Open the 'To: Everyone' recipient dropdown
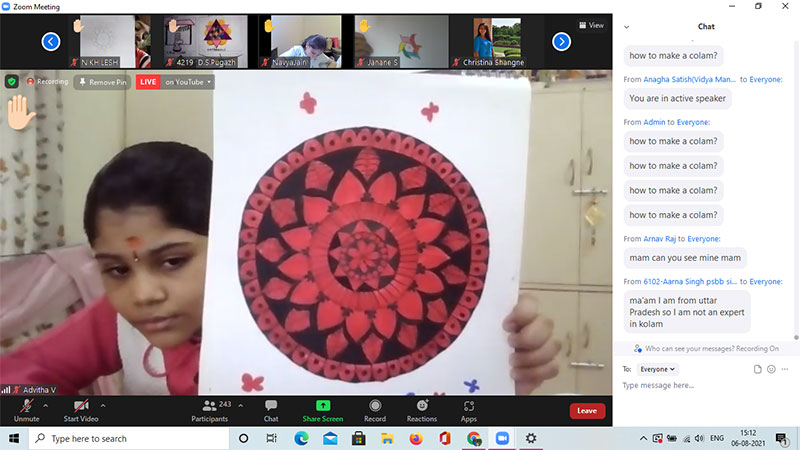This screenshot has height=450, width=800. (x=658, y=369)
